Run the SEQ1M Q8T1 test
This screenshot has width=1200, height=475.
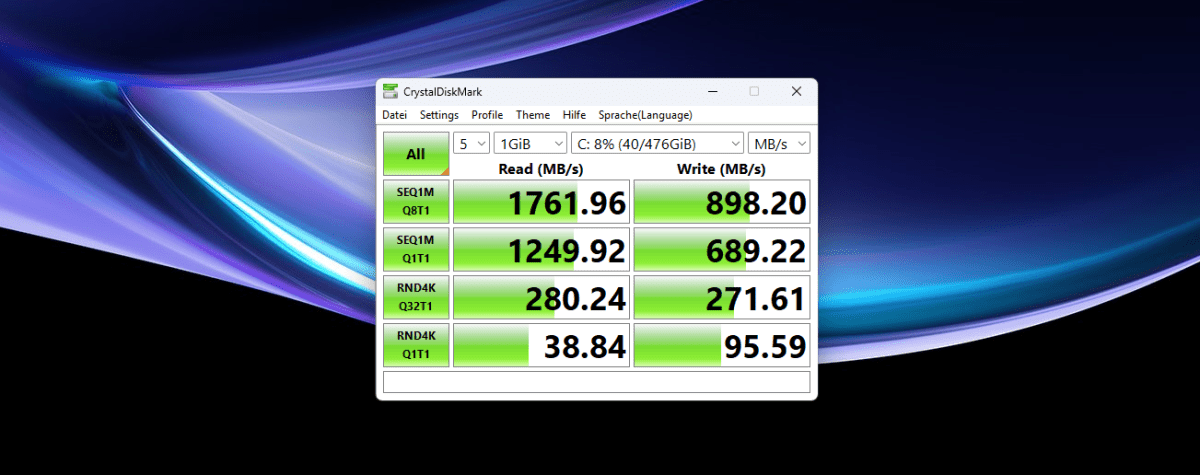416,201
